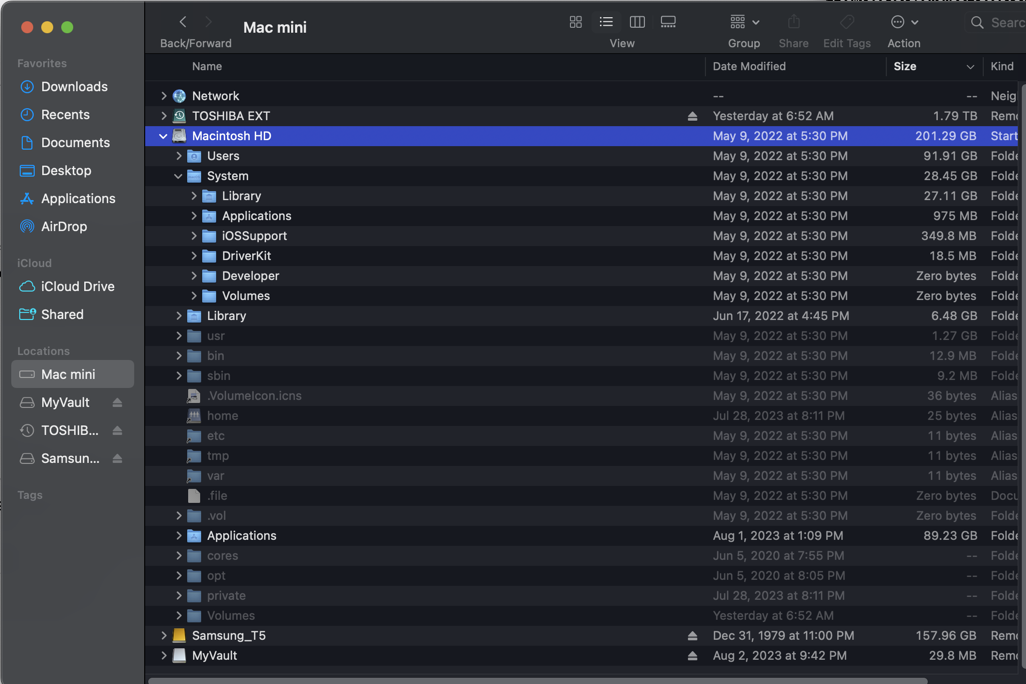The width and height of the screenshot is (1026, 684).
Task: Open Recents in sidebar
Action: point(73,115)
